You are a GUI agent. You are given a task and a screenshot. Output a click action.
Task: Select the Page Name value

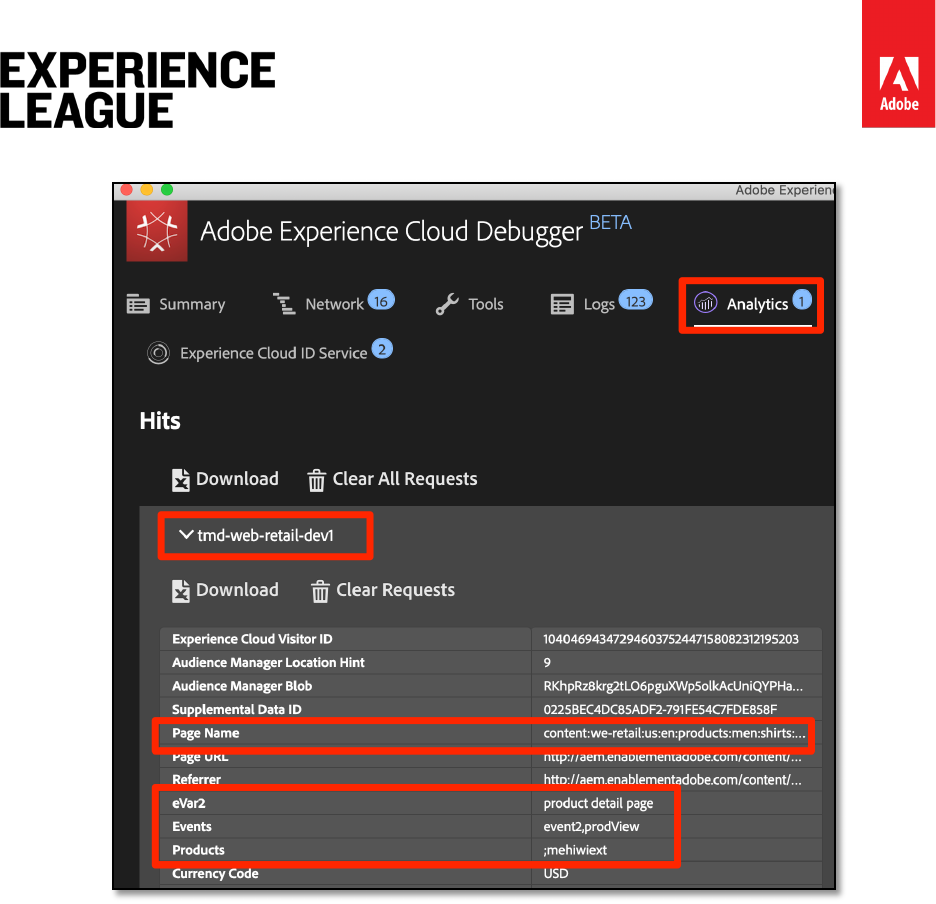(x=674, y=733)
